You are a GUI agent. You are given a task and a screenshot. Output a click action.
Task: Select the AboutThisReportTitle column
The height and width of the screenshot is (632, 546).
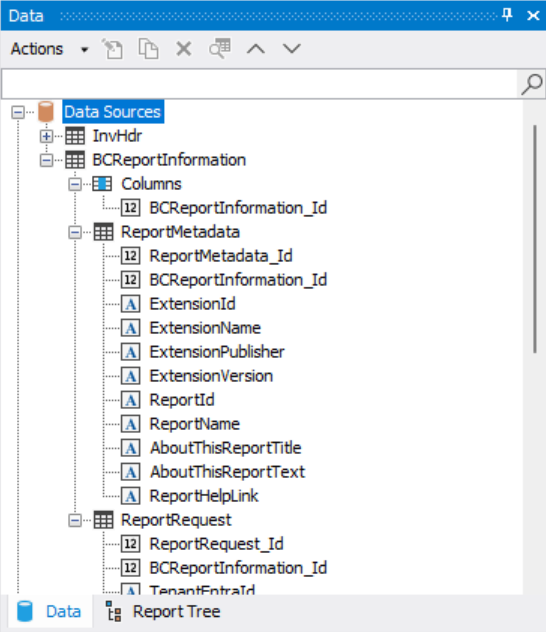point(226,448)
